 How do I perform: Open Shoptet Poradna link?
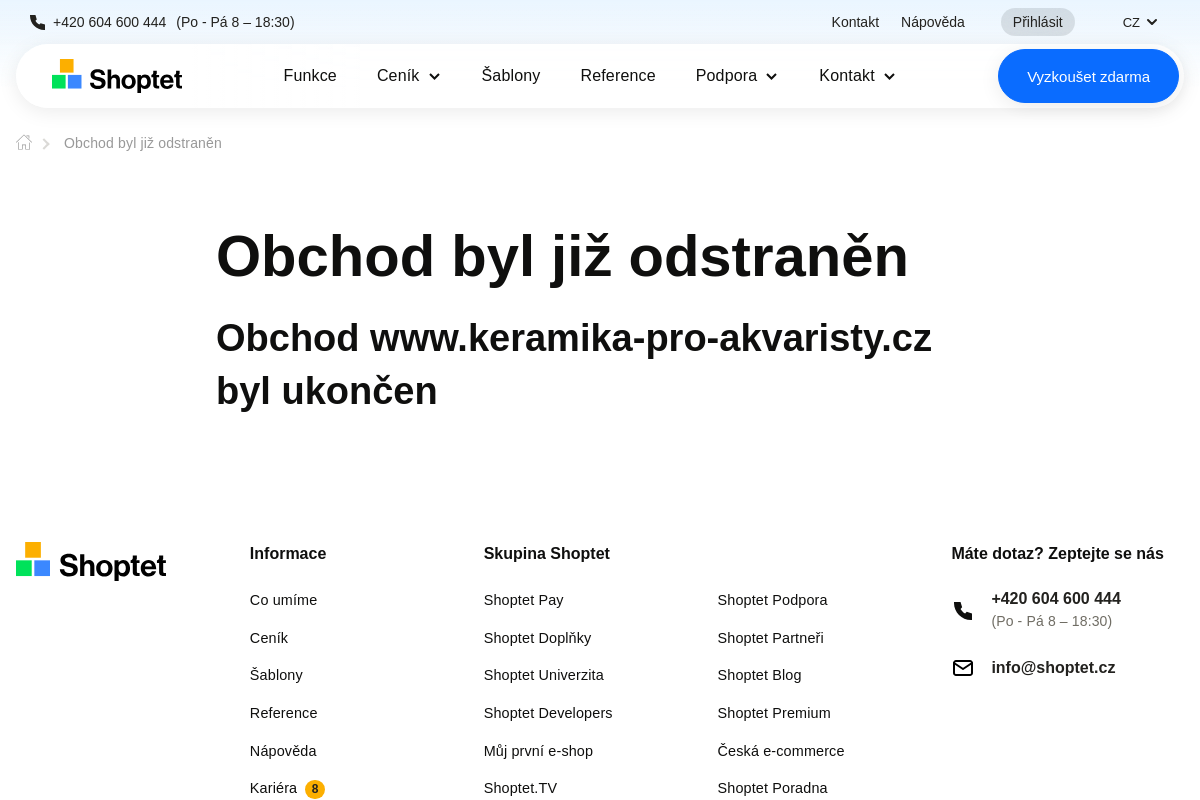[x=773, y=788]
